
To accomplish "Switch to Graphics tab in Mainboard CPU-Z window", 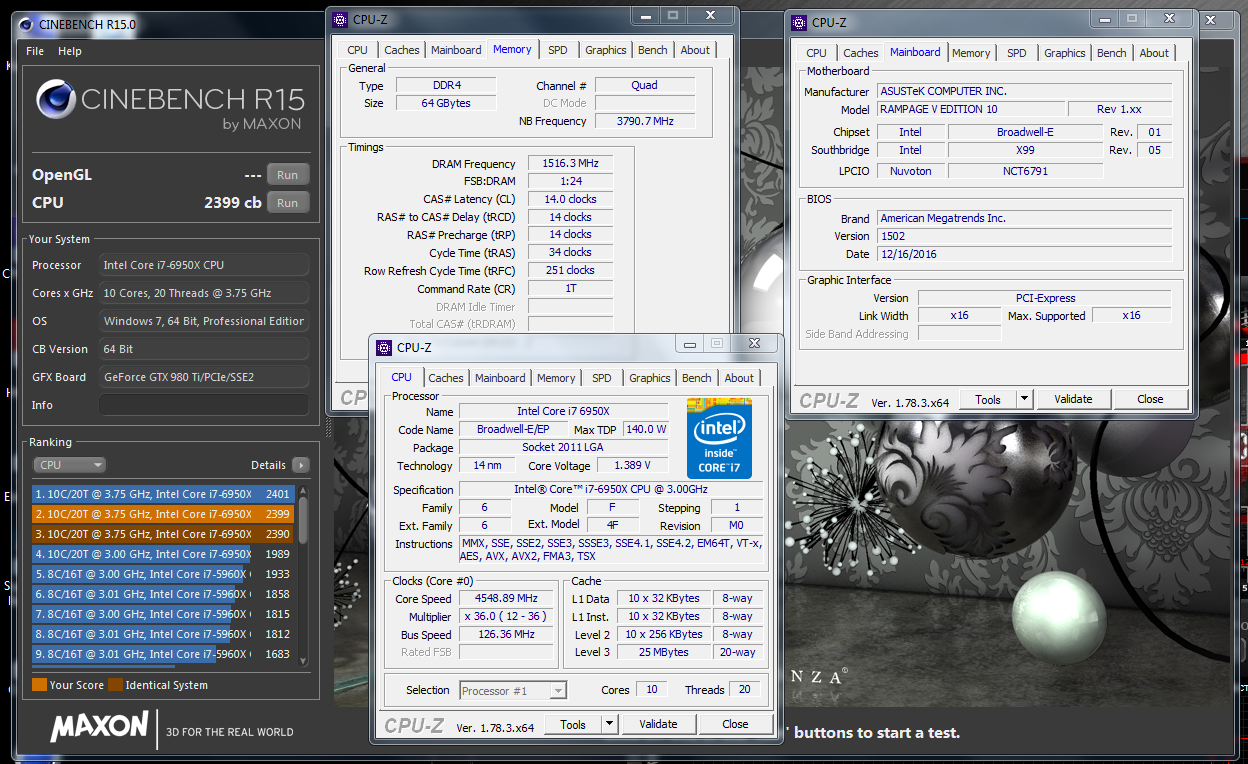I will (1065, 53).
